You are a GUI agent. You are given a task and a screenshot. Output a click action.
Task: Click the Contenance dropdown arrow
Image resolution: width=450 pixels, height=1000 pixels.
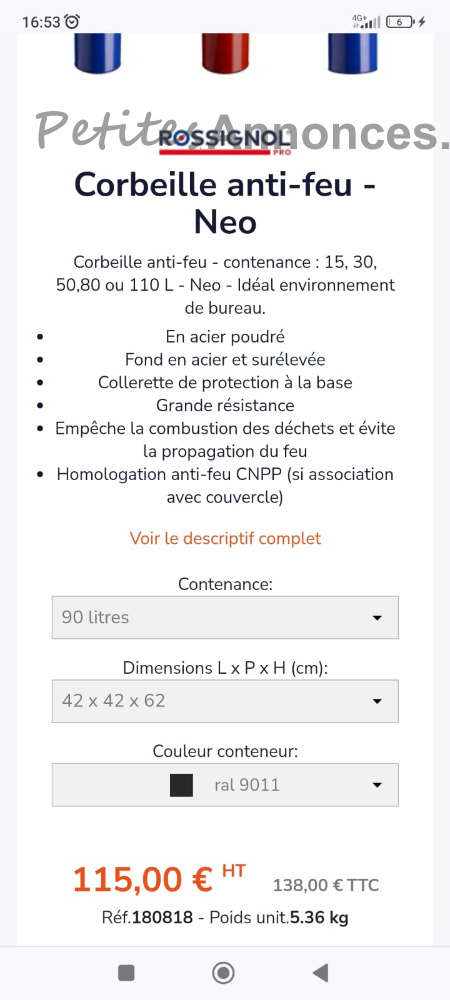pyautogui.click(x=377, y=618)
